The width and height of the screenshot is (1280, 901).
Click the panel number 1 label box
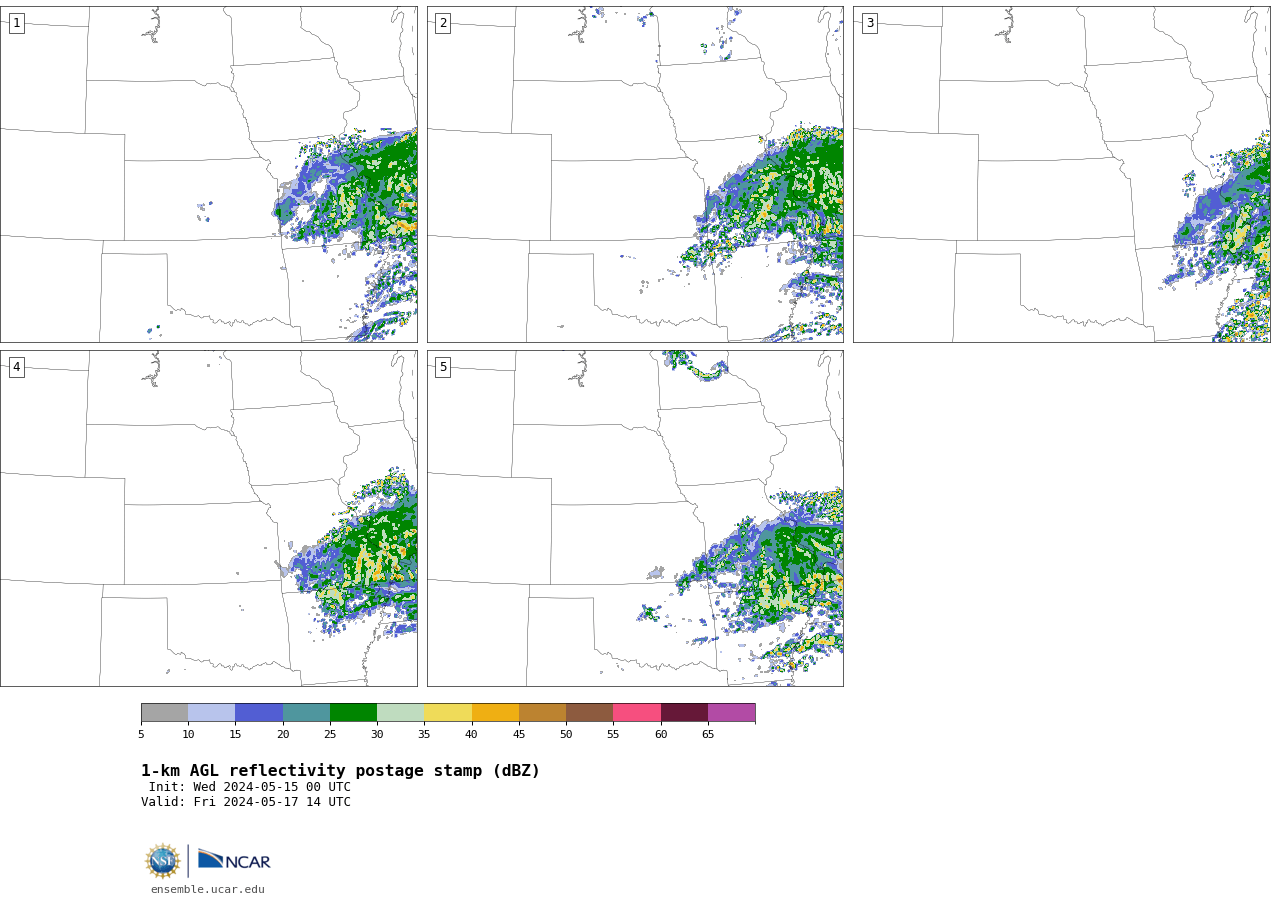16,23
